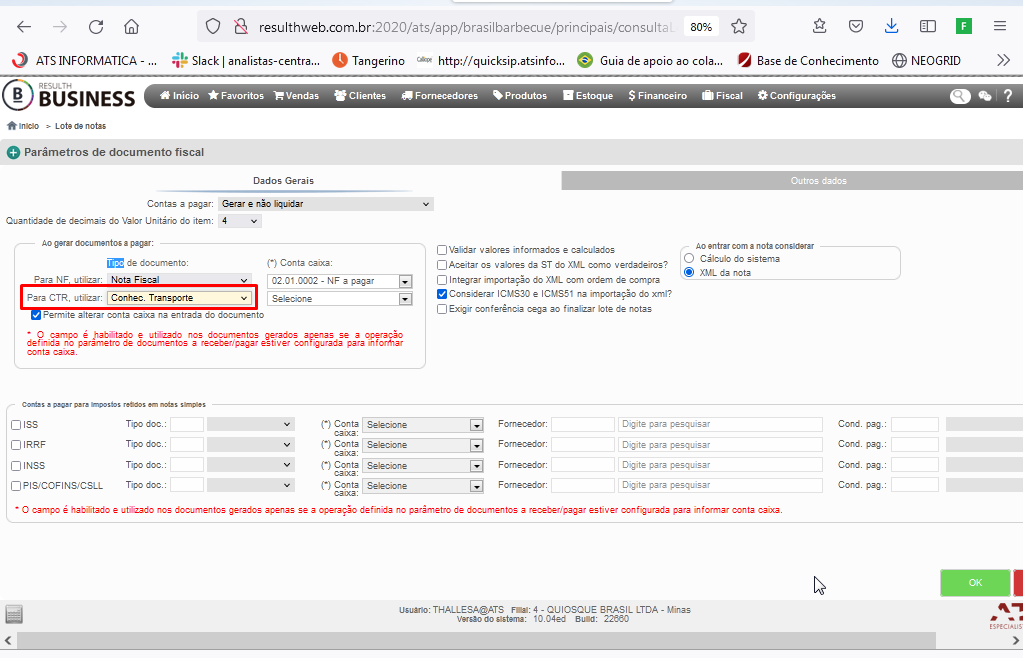
Task: Tick the PIS/COFINS/CSLL checkbox
Action: 16,486
